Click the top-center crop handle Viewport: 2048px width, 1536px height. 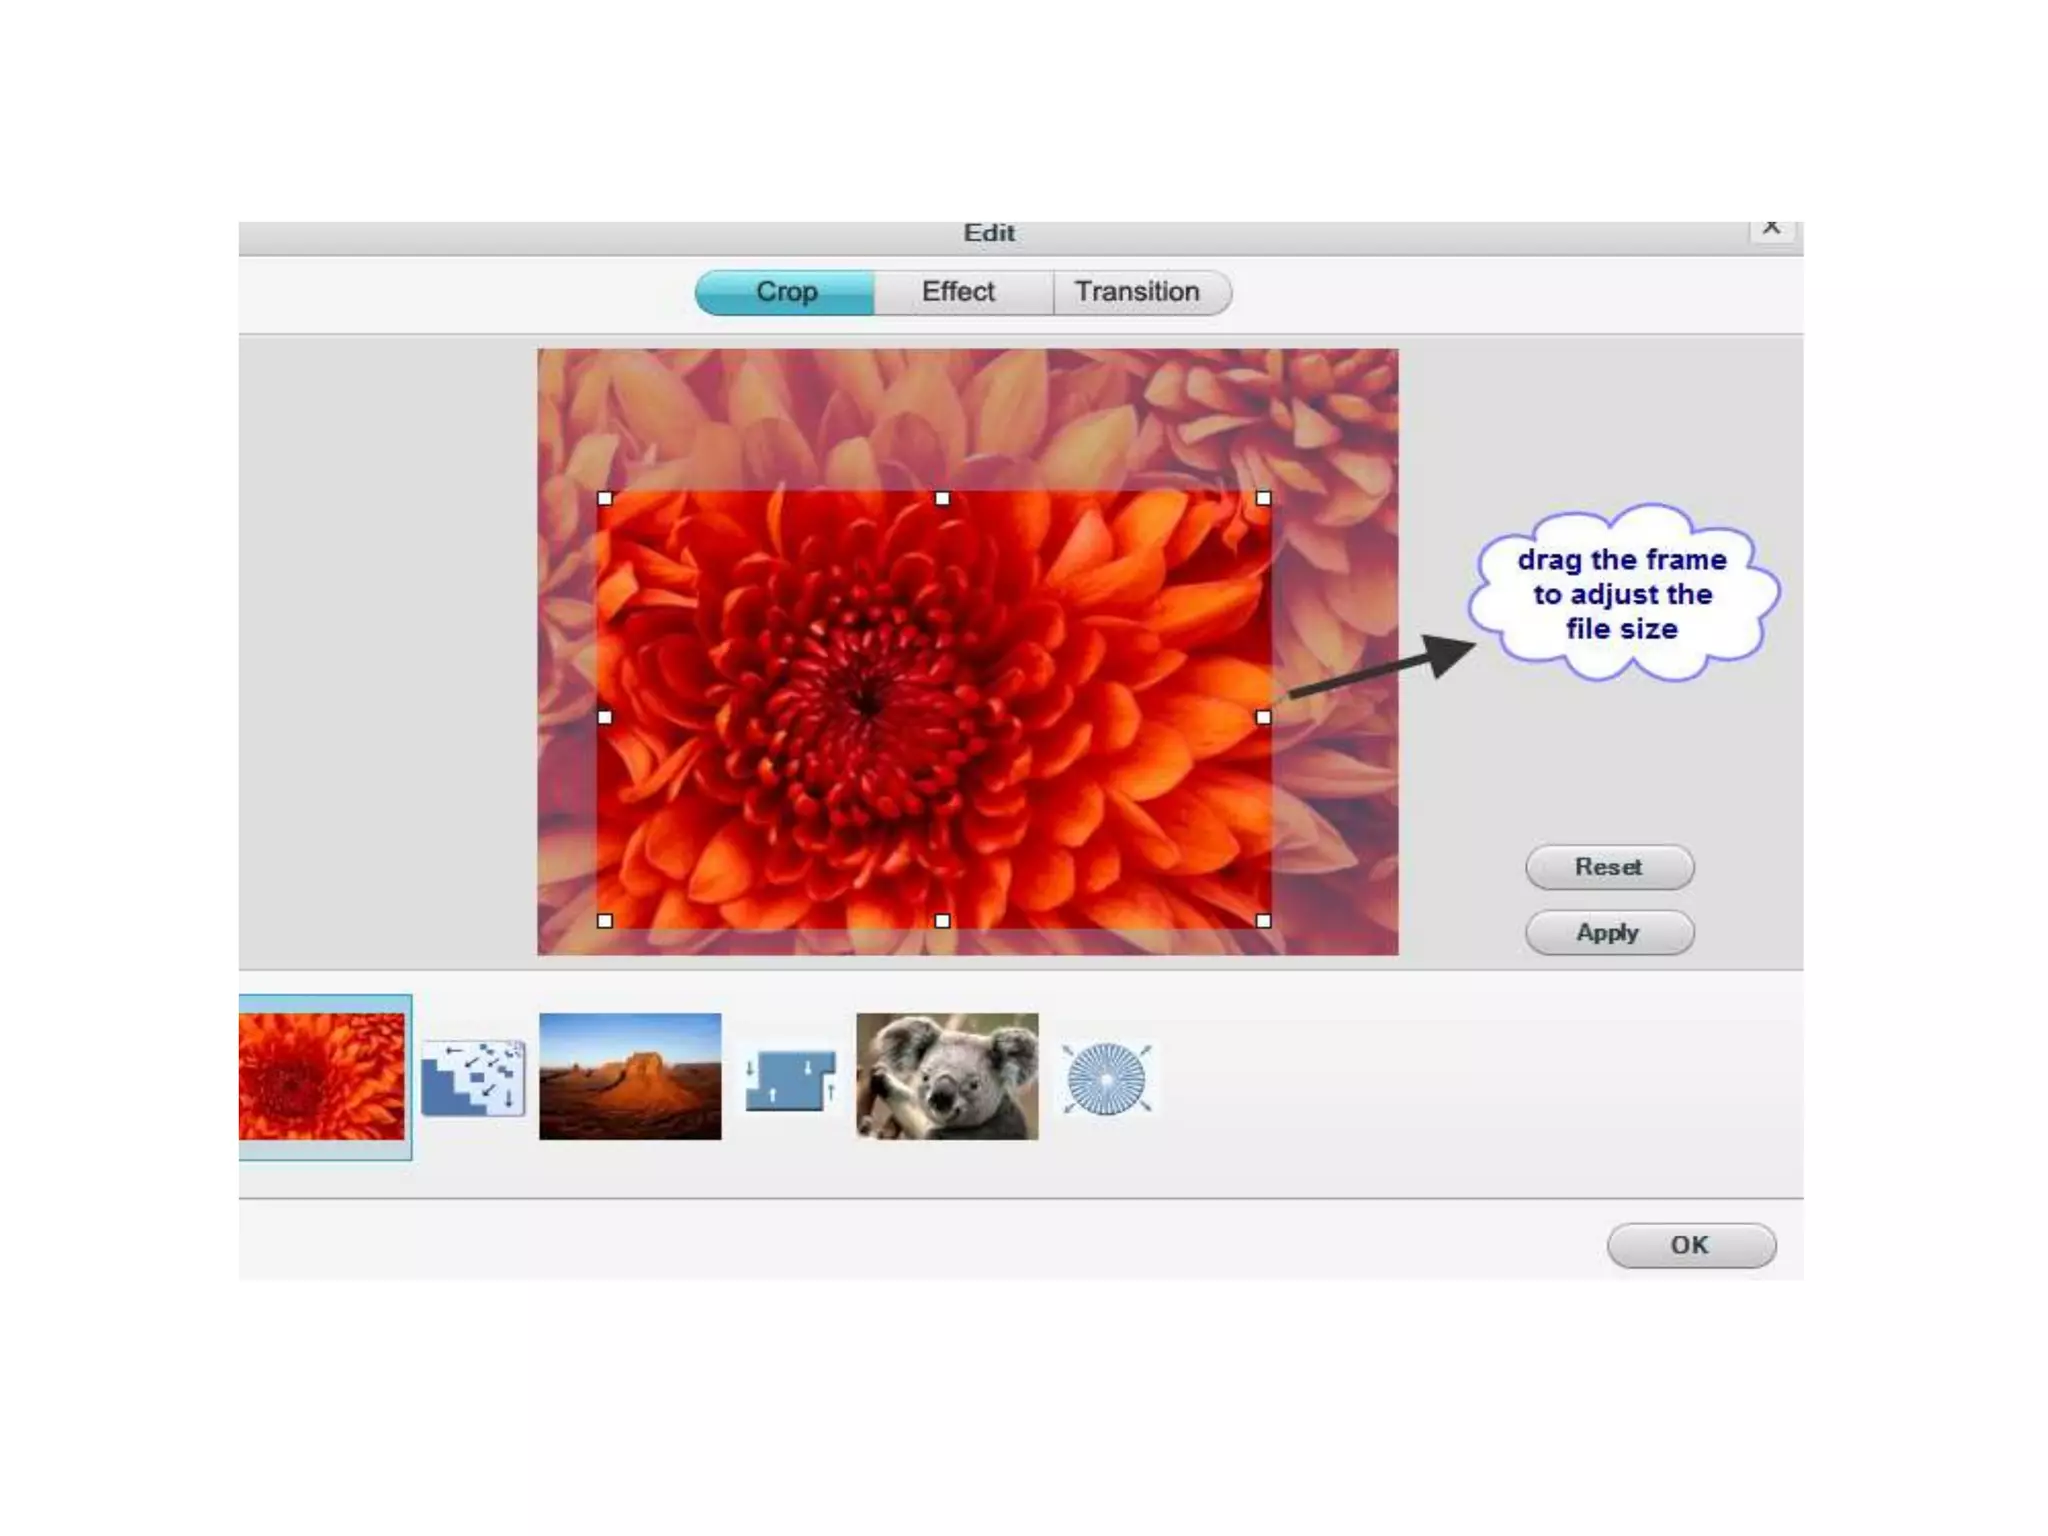[x=942, y=498]
